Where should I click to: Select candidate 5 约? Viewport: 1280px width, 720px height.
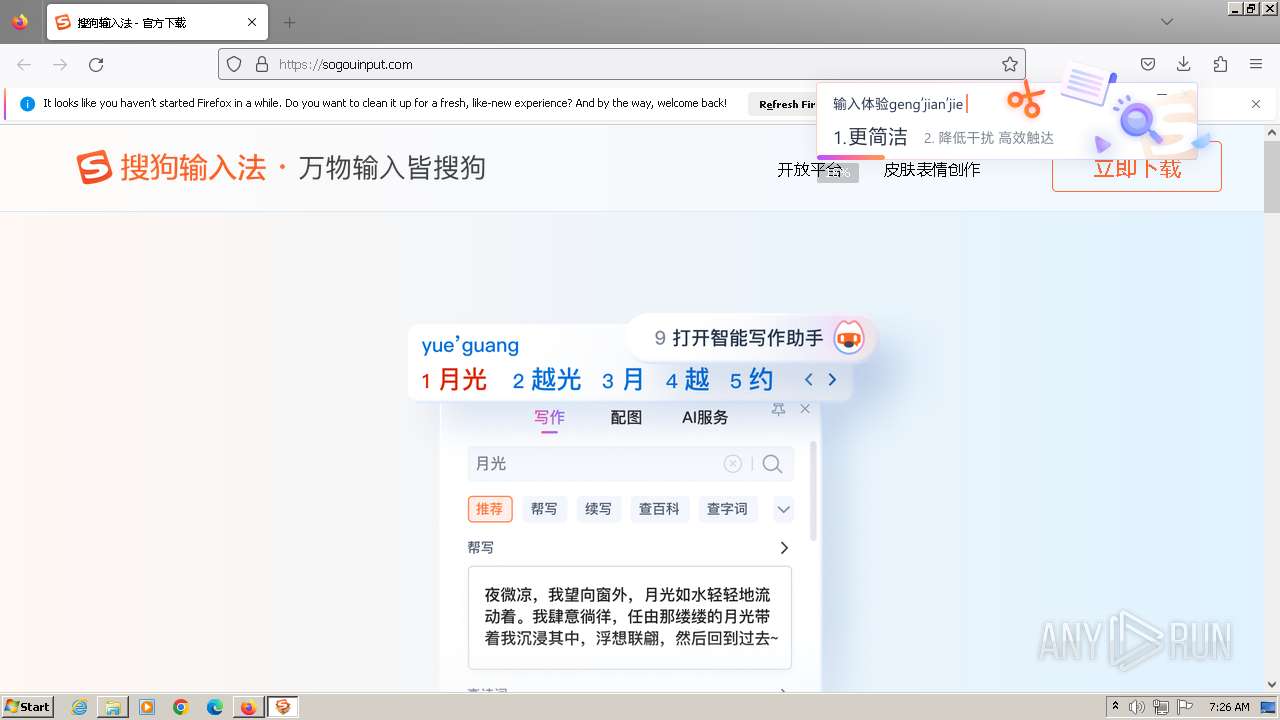(752, 380)
